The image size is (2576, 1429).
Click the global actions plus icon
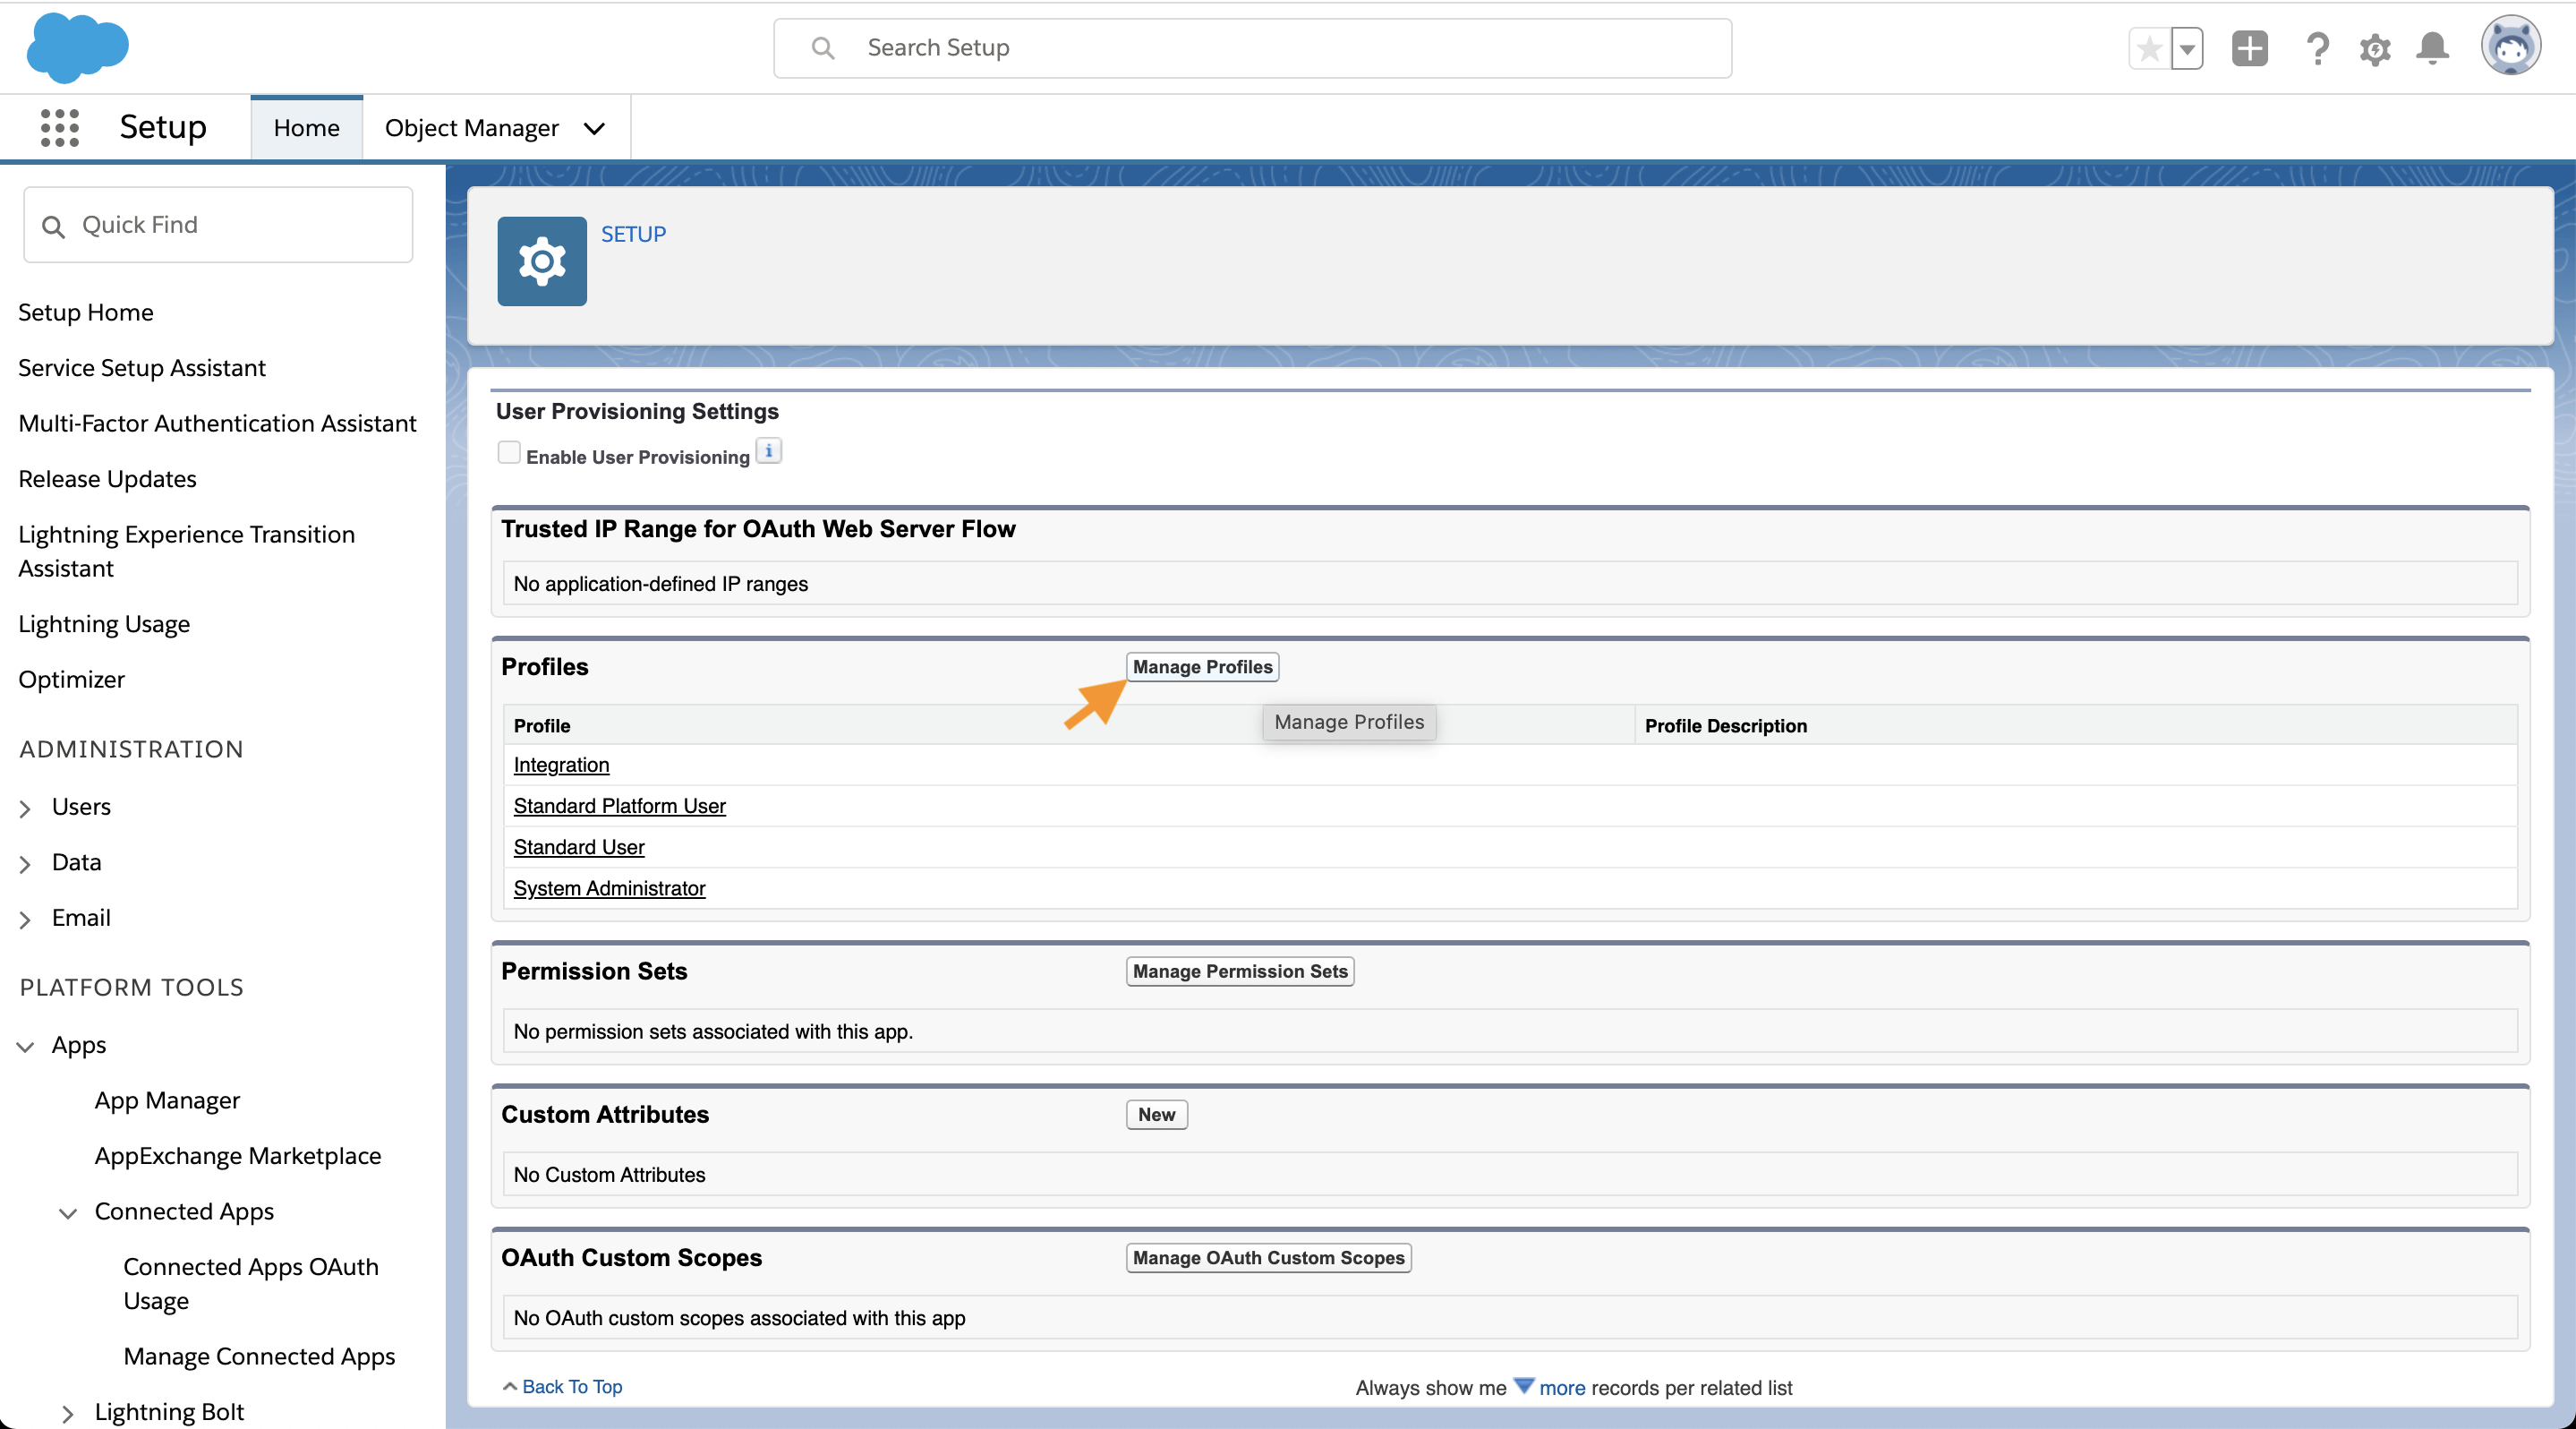2249,48
